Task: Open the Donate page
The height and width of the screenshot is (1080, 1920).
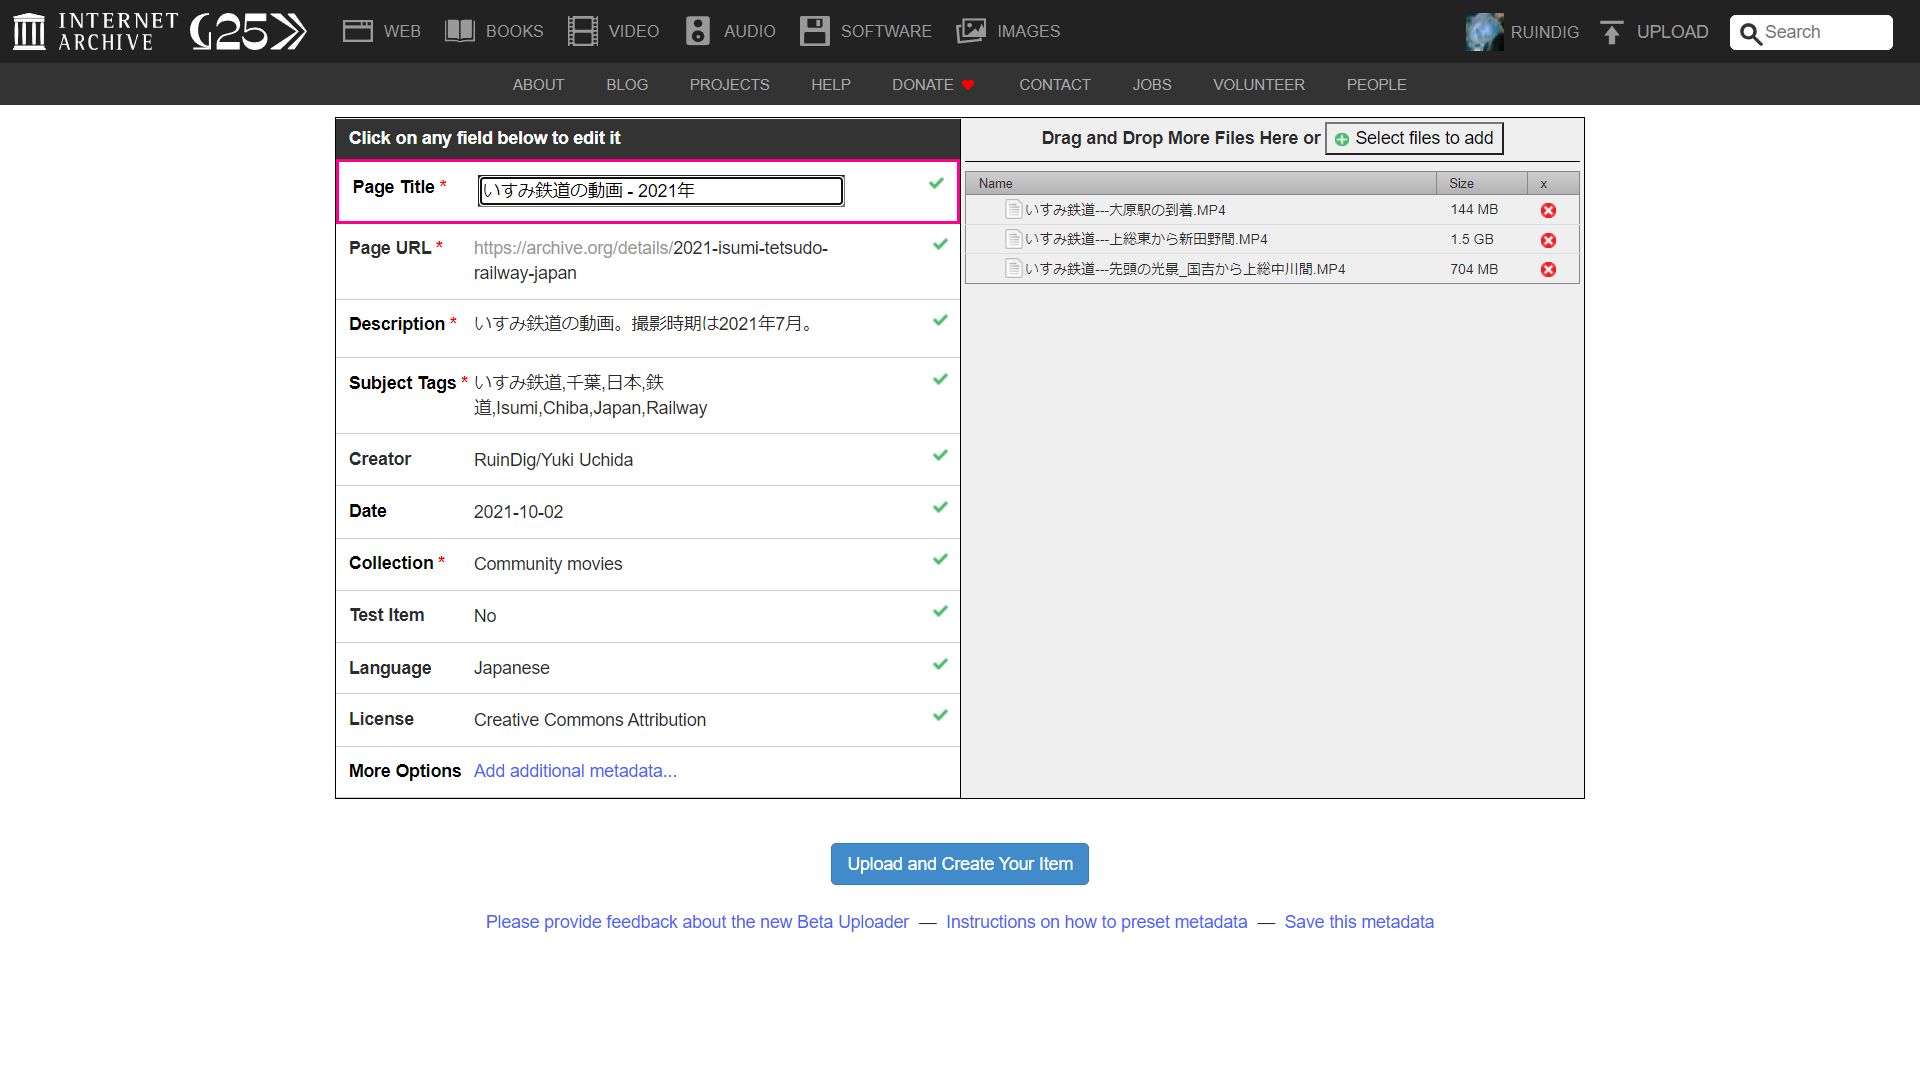Action: 933,85
